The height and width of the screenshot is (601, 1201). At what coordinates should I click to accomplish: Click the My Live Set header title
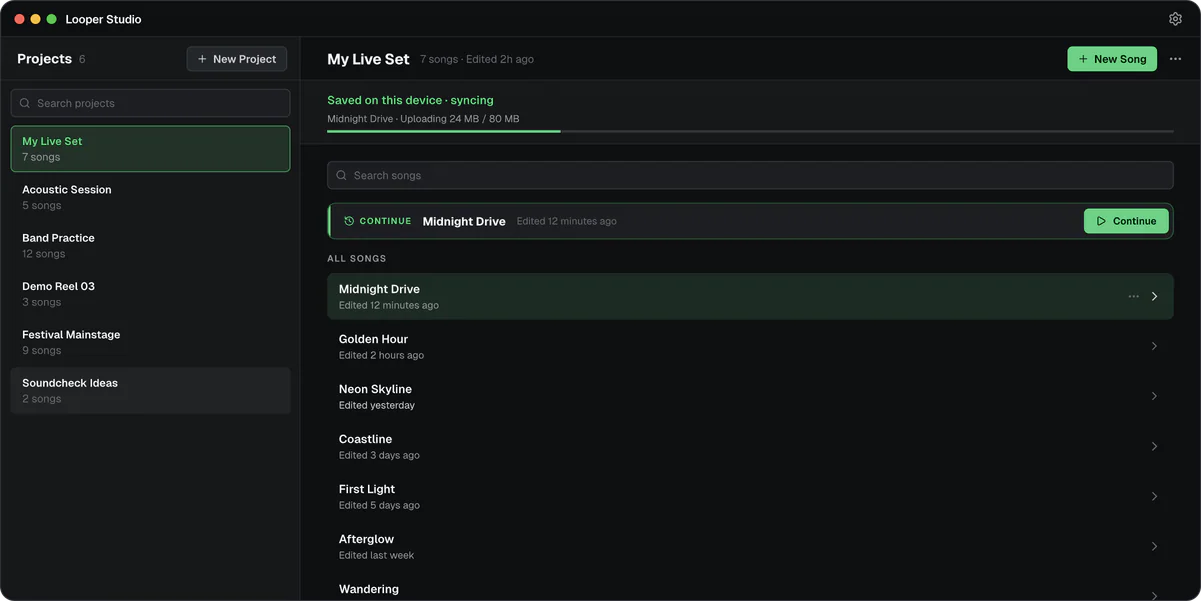click(368, 59)
